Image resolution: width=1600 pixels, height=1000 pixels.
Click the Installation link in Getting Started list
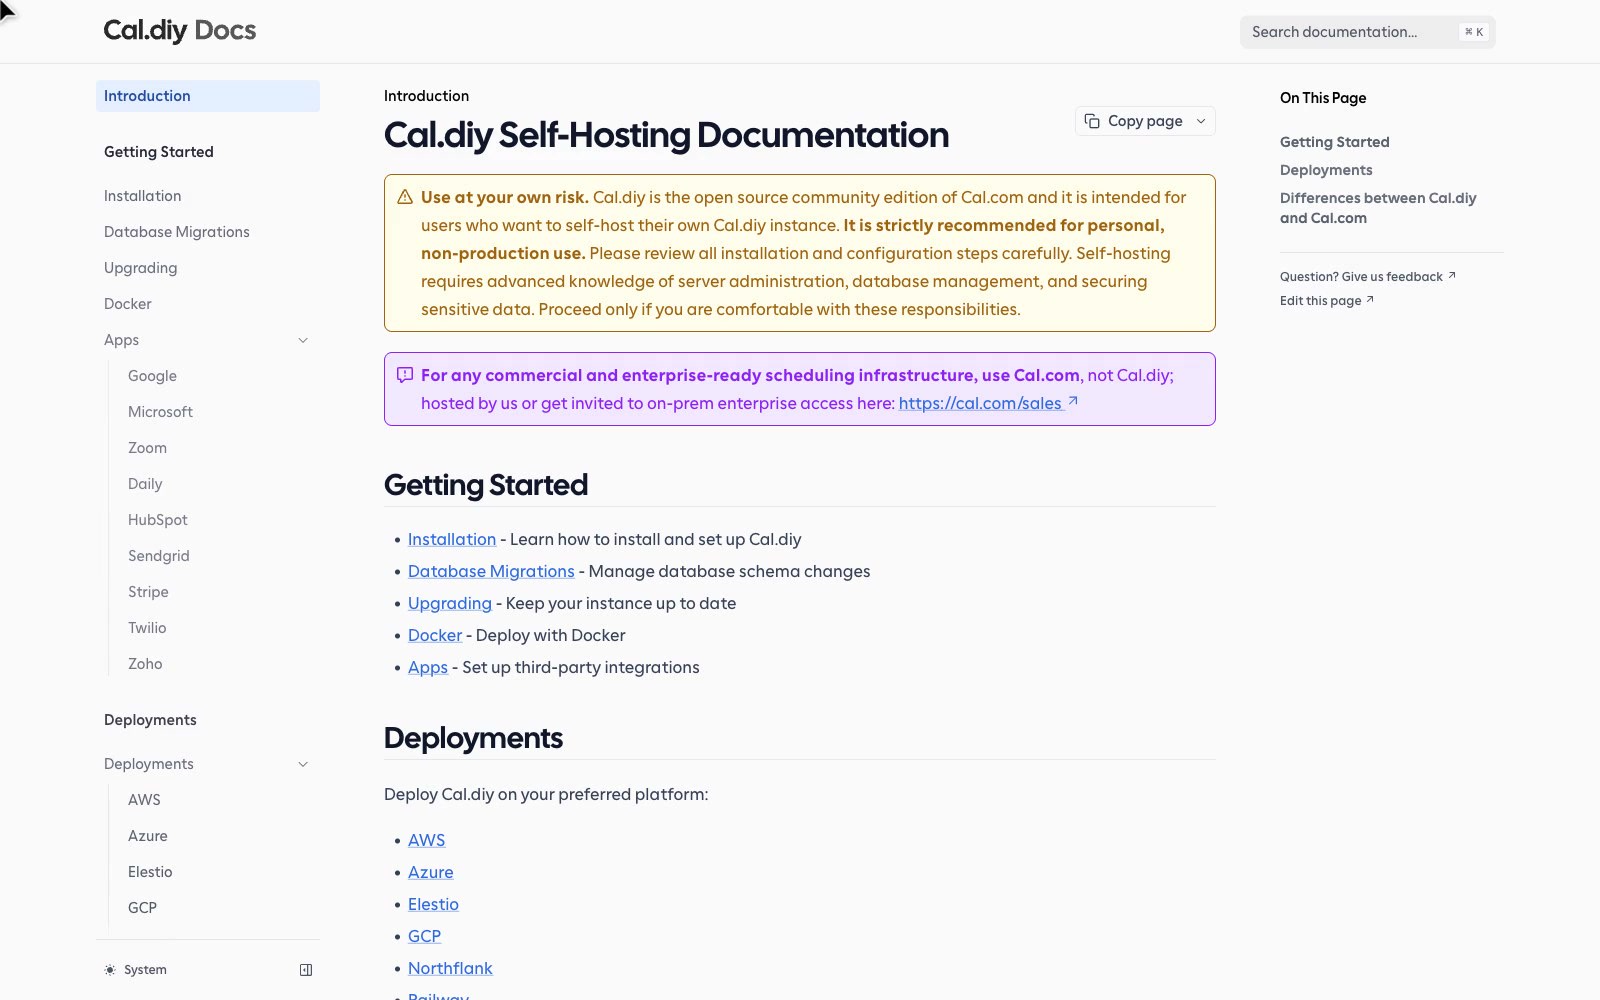click(452, 539)
